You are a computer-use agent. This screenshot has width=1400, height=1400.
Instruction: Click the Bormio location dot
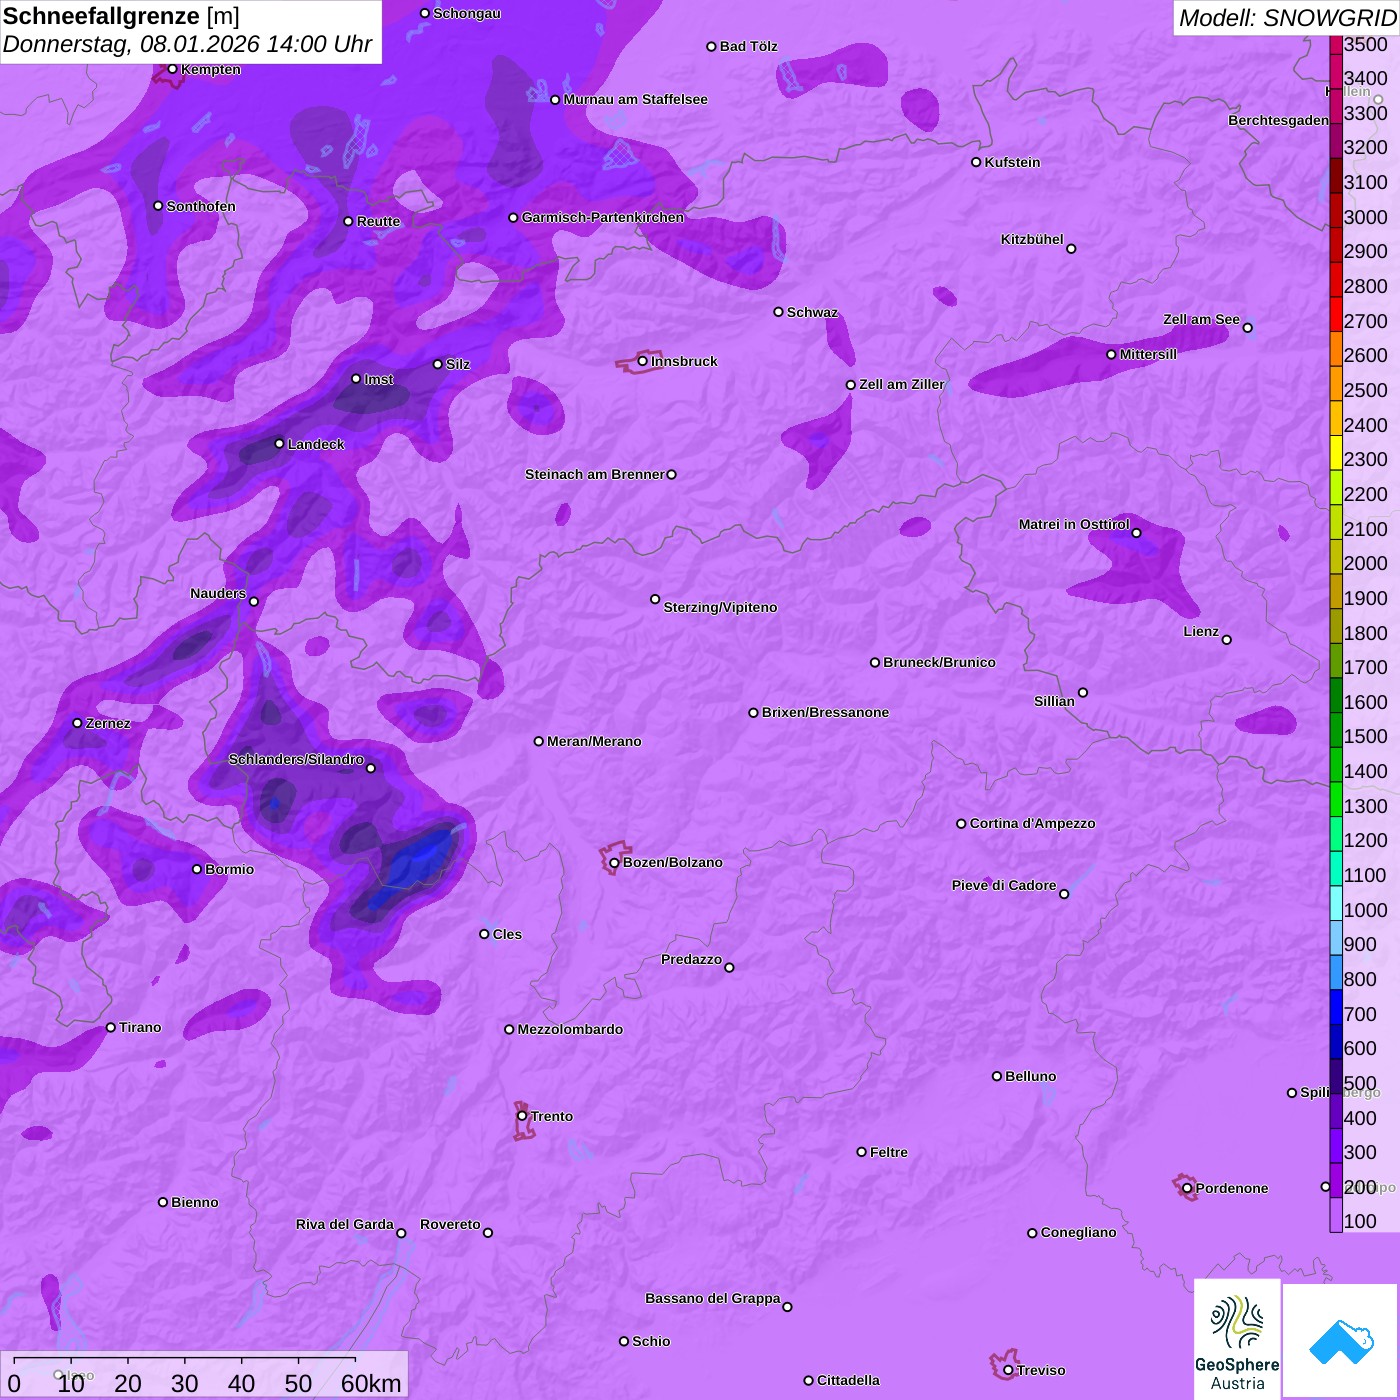point(197,869)
